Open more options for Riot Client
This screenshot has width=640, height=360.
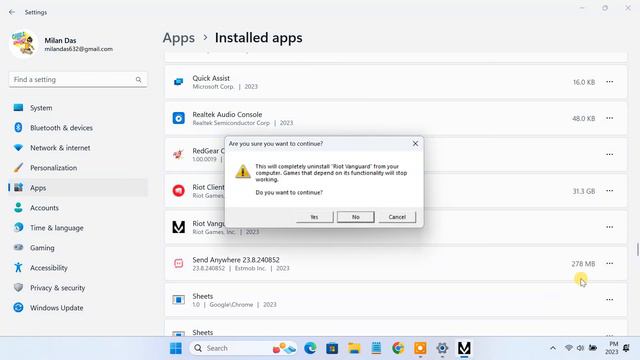tap(609, 191)
